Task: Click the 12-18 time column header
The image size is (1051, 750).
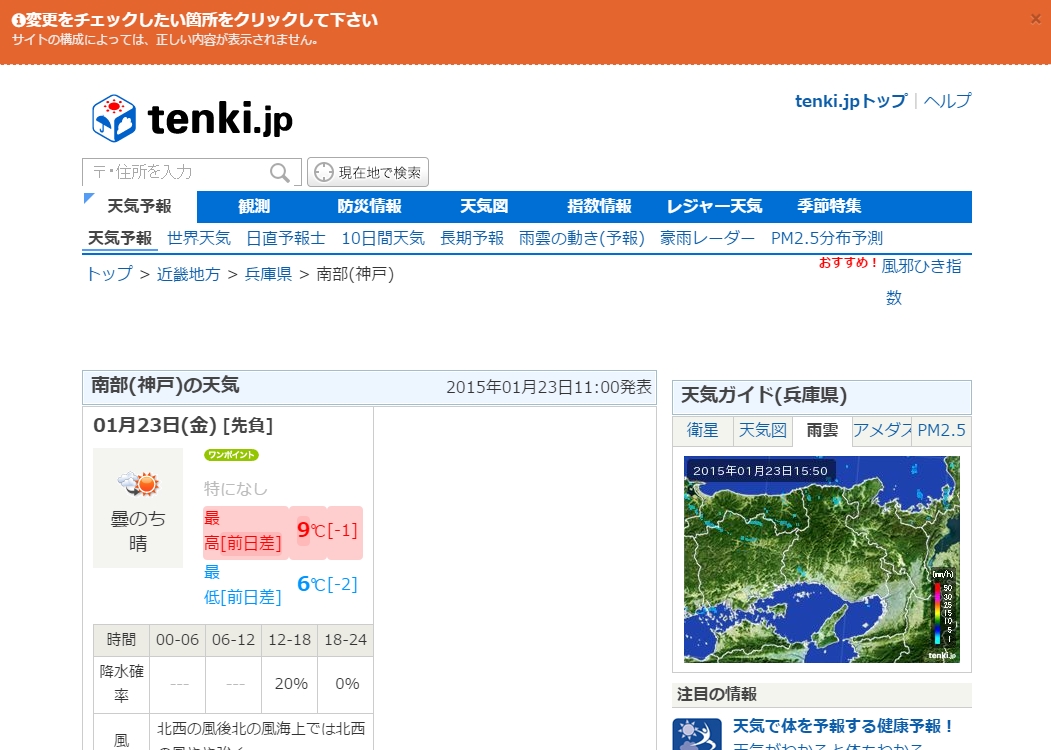Action: pyautogui.click(x=290, y=640)
